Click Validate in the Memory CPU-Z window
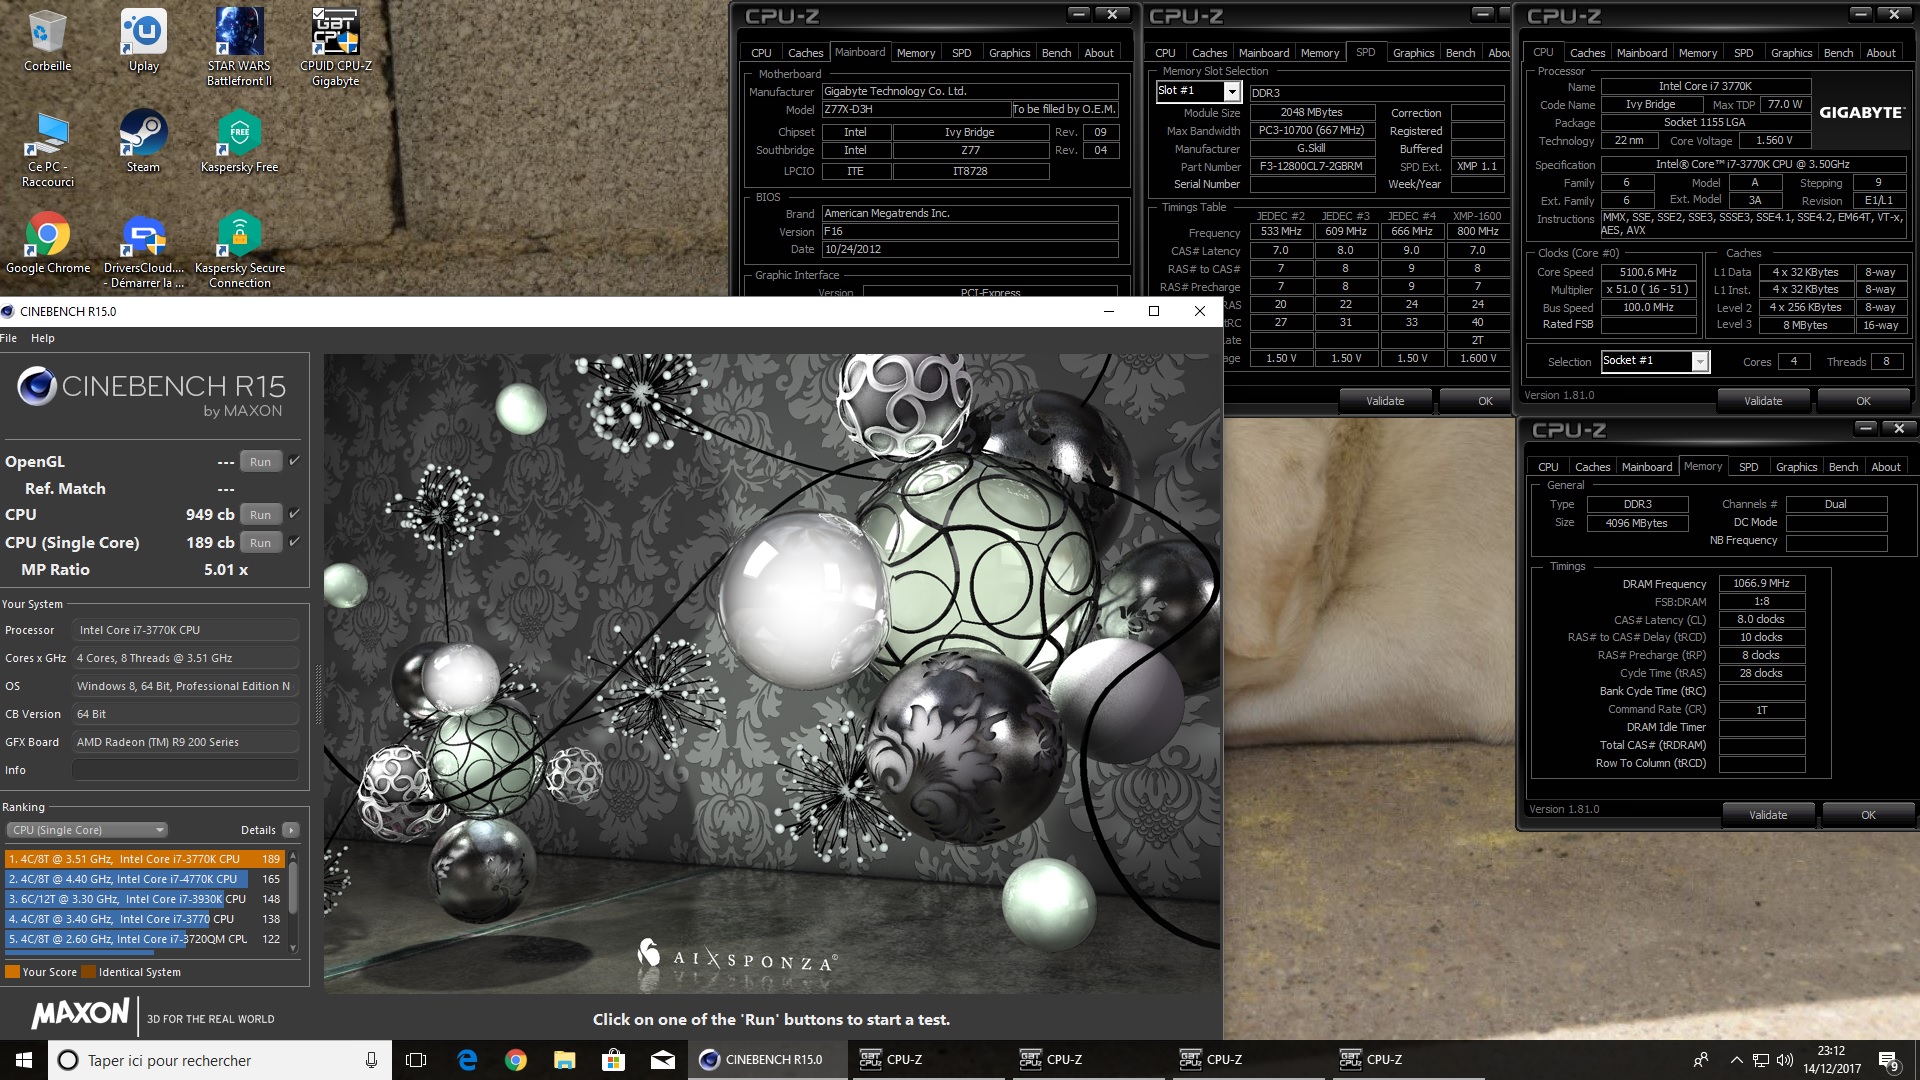1920x1080 pixels. 1767,815
